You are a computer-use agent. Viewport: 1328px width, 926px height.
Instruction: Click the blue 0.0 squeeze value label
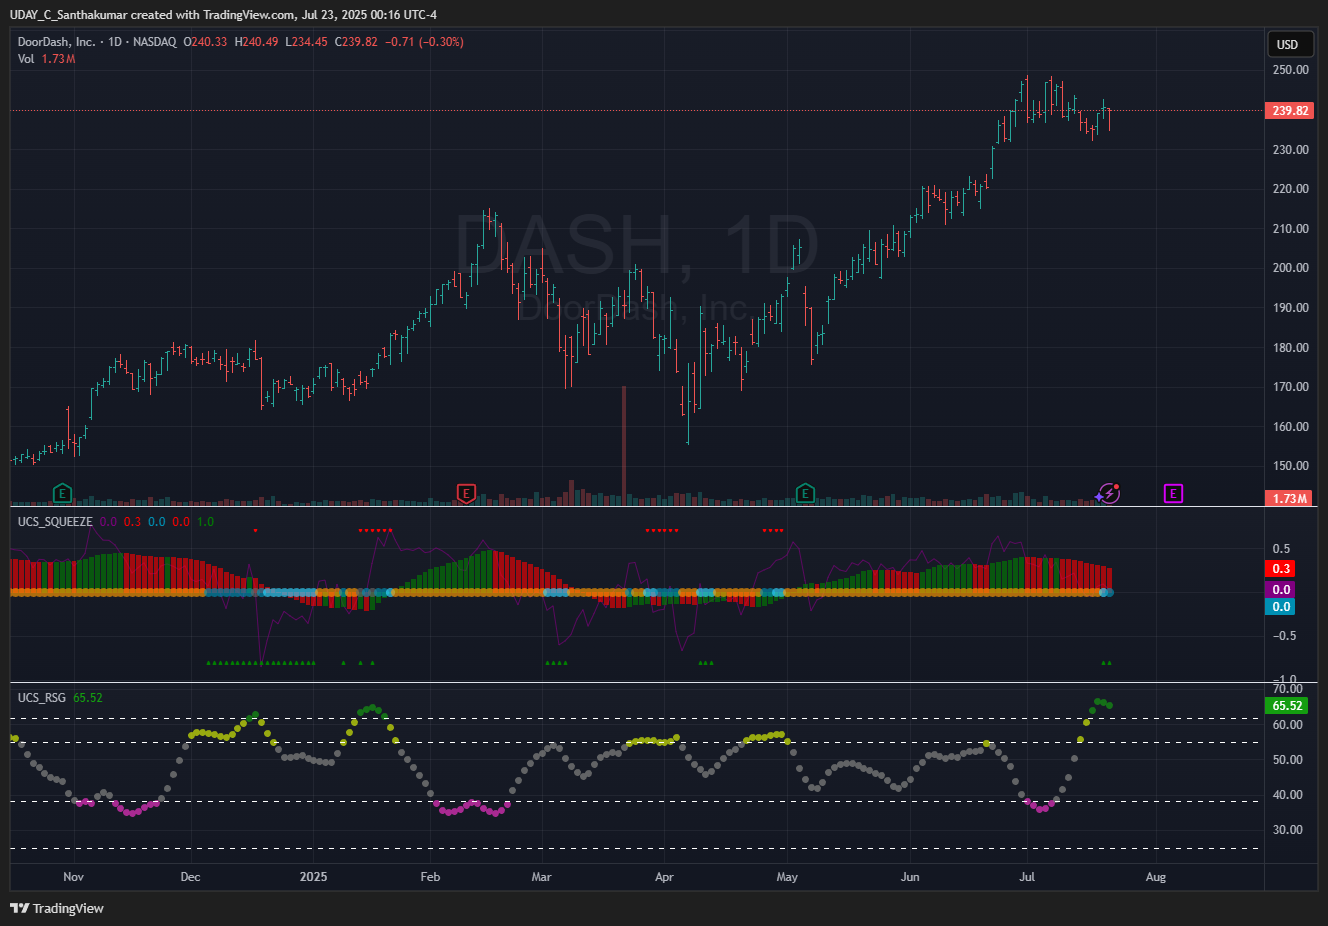point(1281,606)
